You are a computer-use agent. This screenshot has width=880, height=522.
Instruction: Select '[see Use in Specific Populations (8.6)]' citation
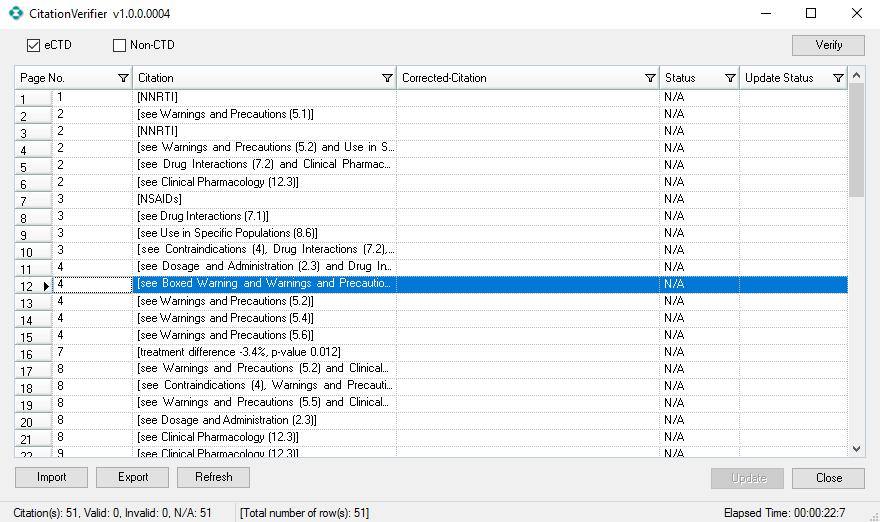pos(264,233)
